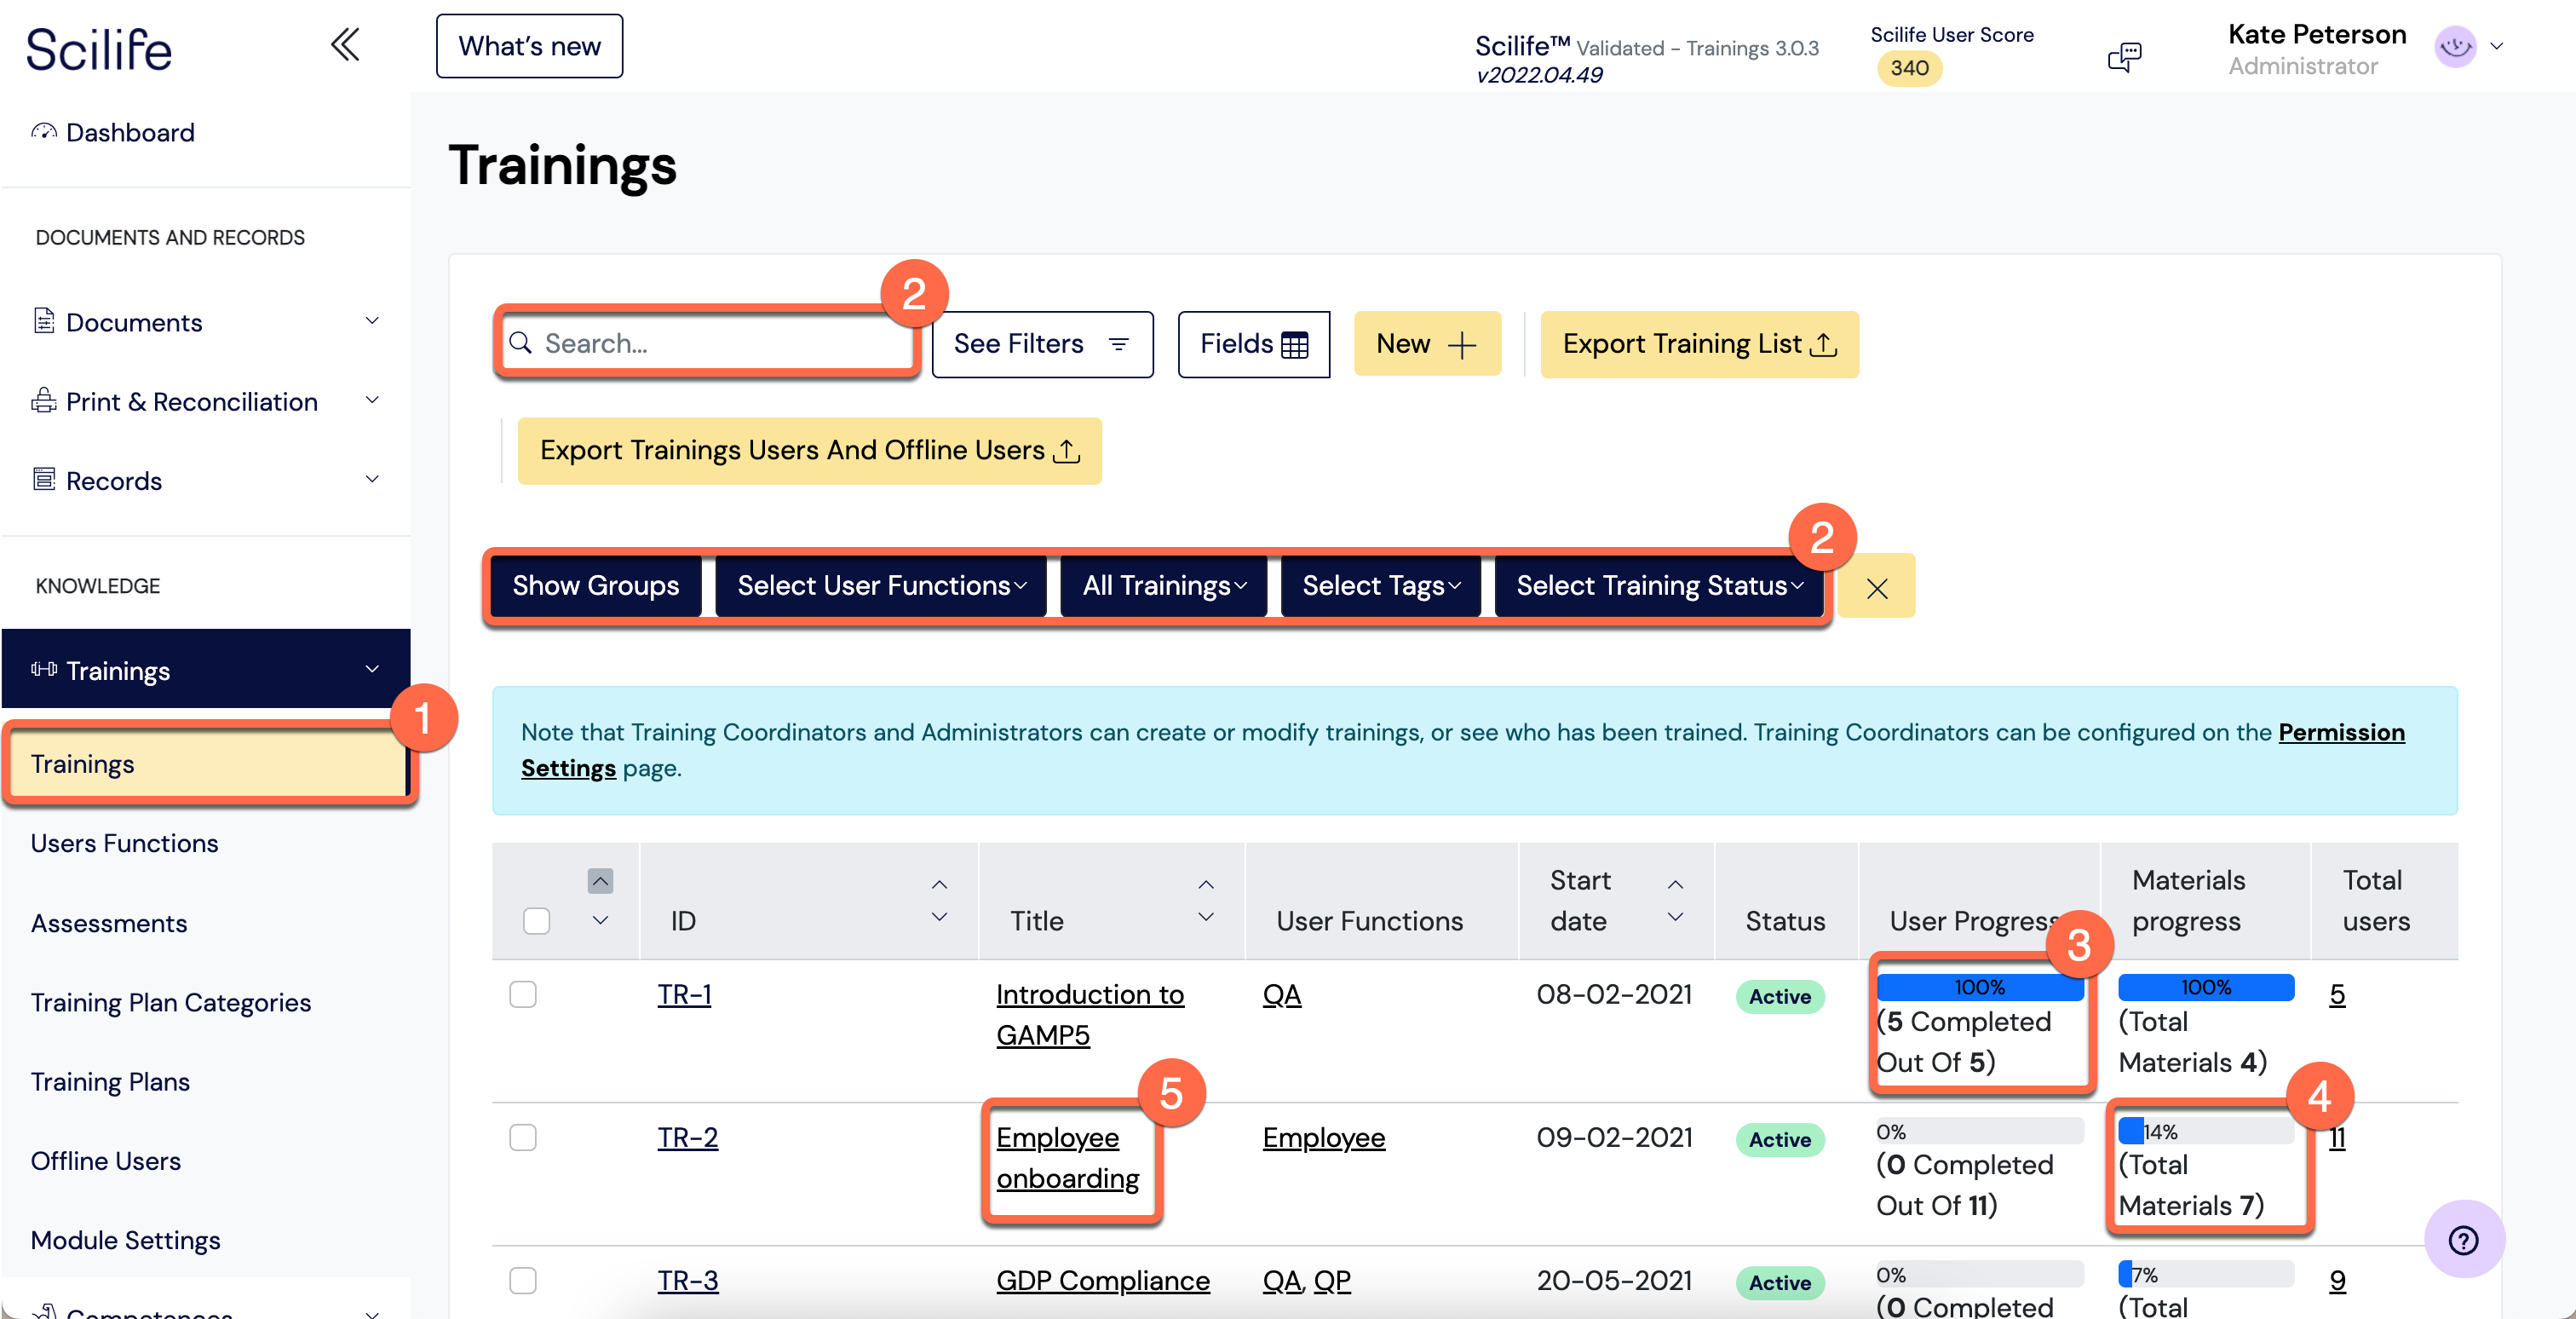Click TR-2 materials progress 14% bar
Image resolution: width=2576 pixels, height=1319 pixels.
(2205, 1131)
